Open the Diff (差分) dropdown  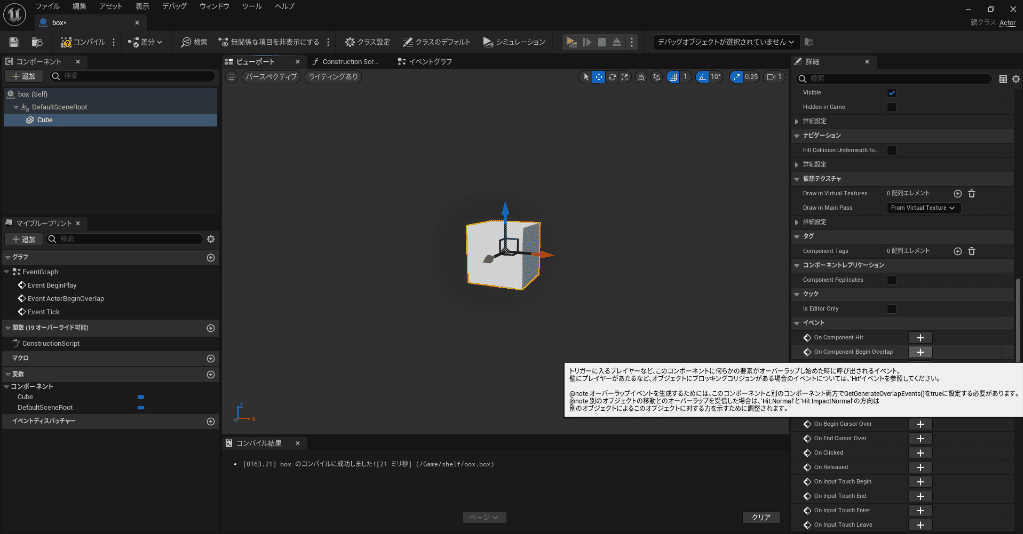click(x=145, y=42)
